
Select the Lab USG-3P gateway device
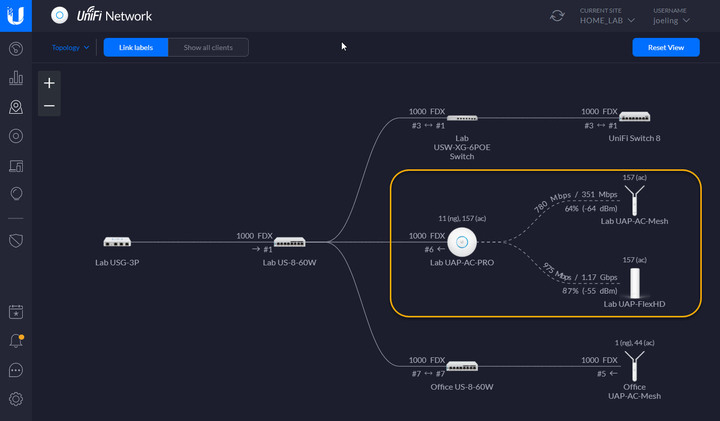[x=117, y=241]
